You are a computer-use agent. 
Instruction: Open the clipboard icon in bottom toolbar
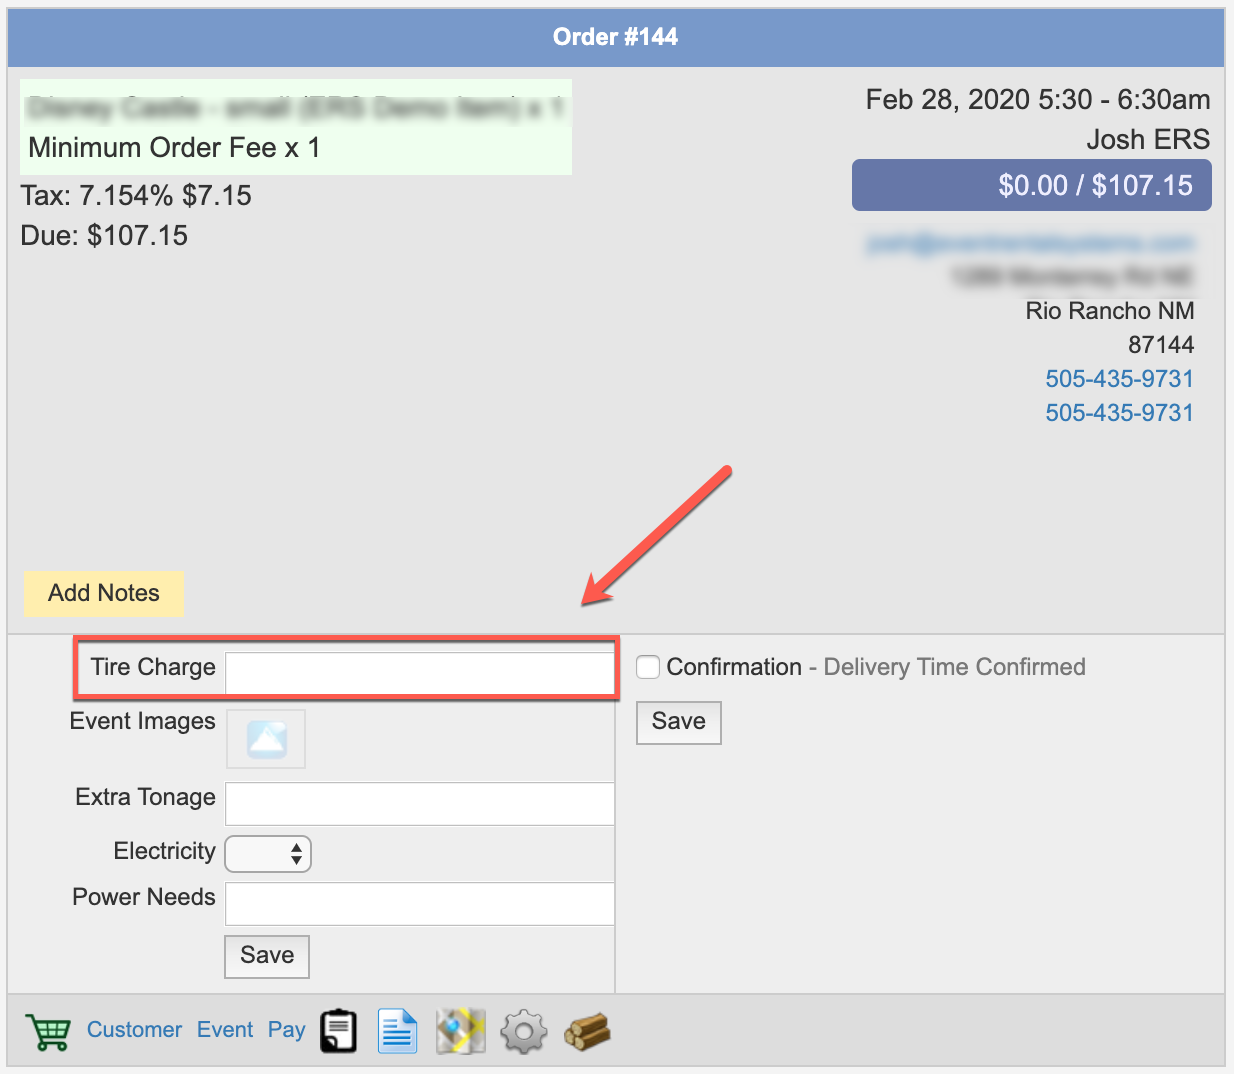click(339, 1031)
